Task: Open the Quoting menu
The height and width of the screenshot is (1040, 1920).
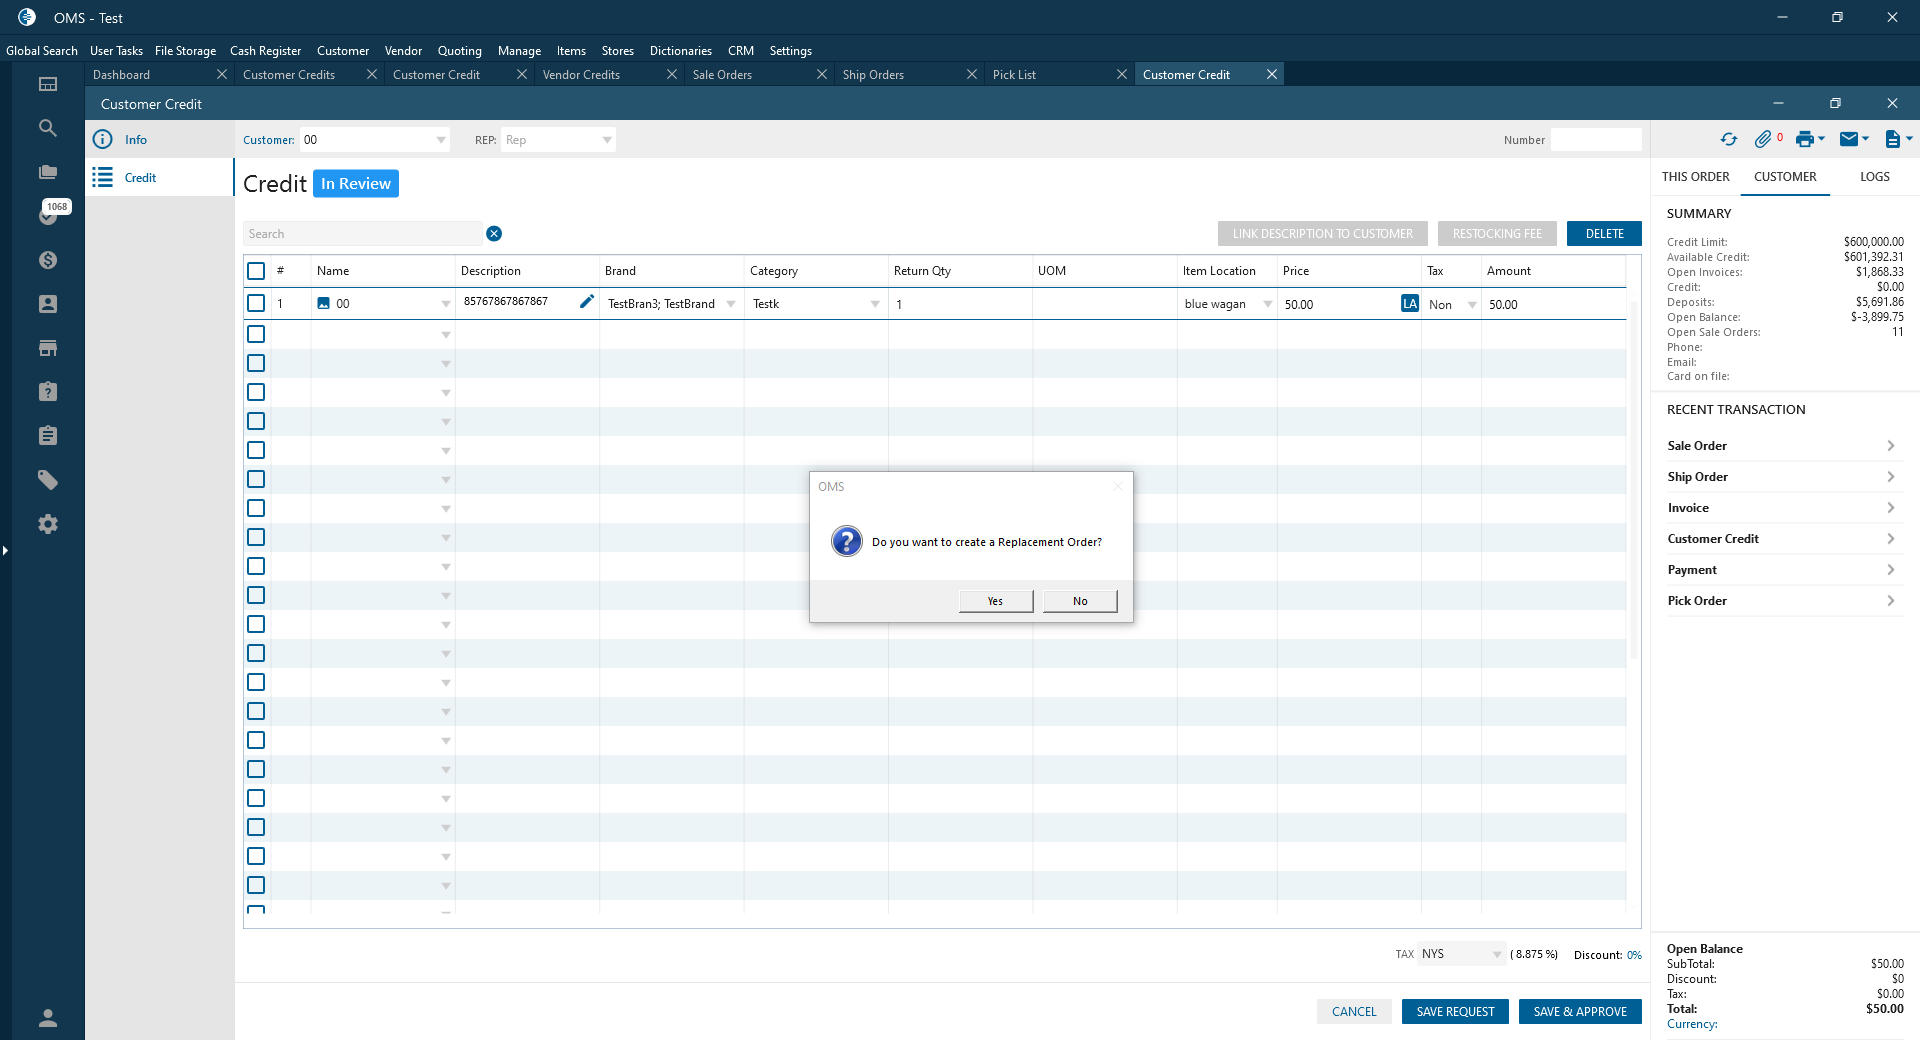Action: coord(460,51)
